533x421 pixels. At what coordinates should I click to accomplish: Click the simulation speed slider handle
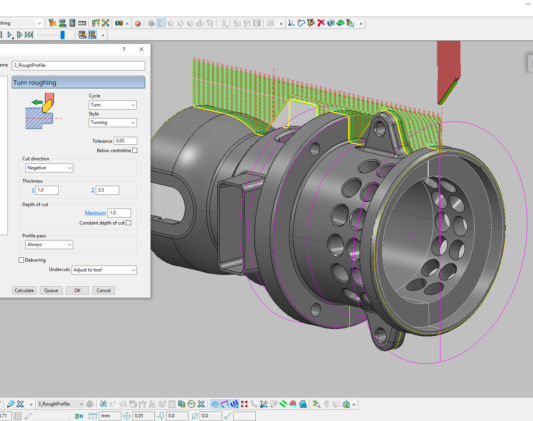pyautogui.click(x=63, y=35)
